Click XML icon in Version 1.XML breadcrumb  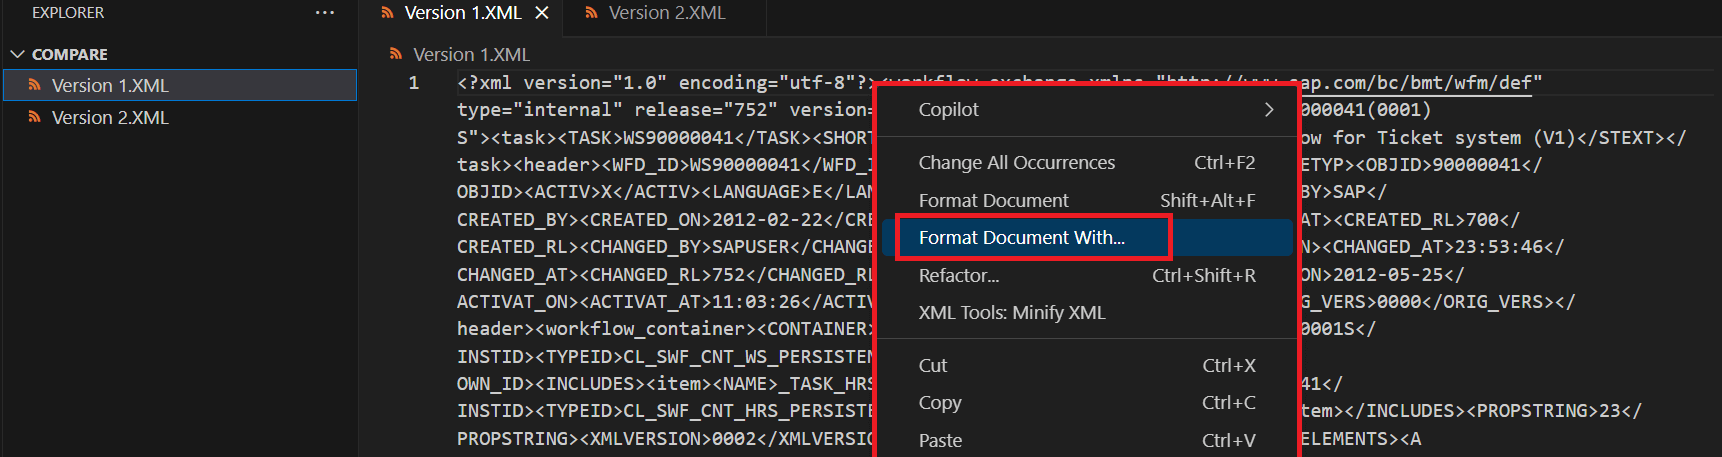pos(396,54)
